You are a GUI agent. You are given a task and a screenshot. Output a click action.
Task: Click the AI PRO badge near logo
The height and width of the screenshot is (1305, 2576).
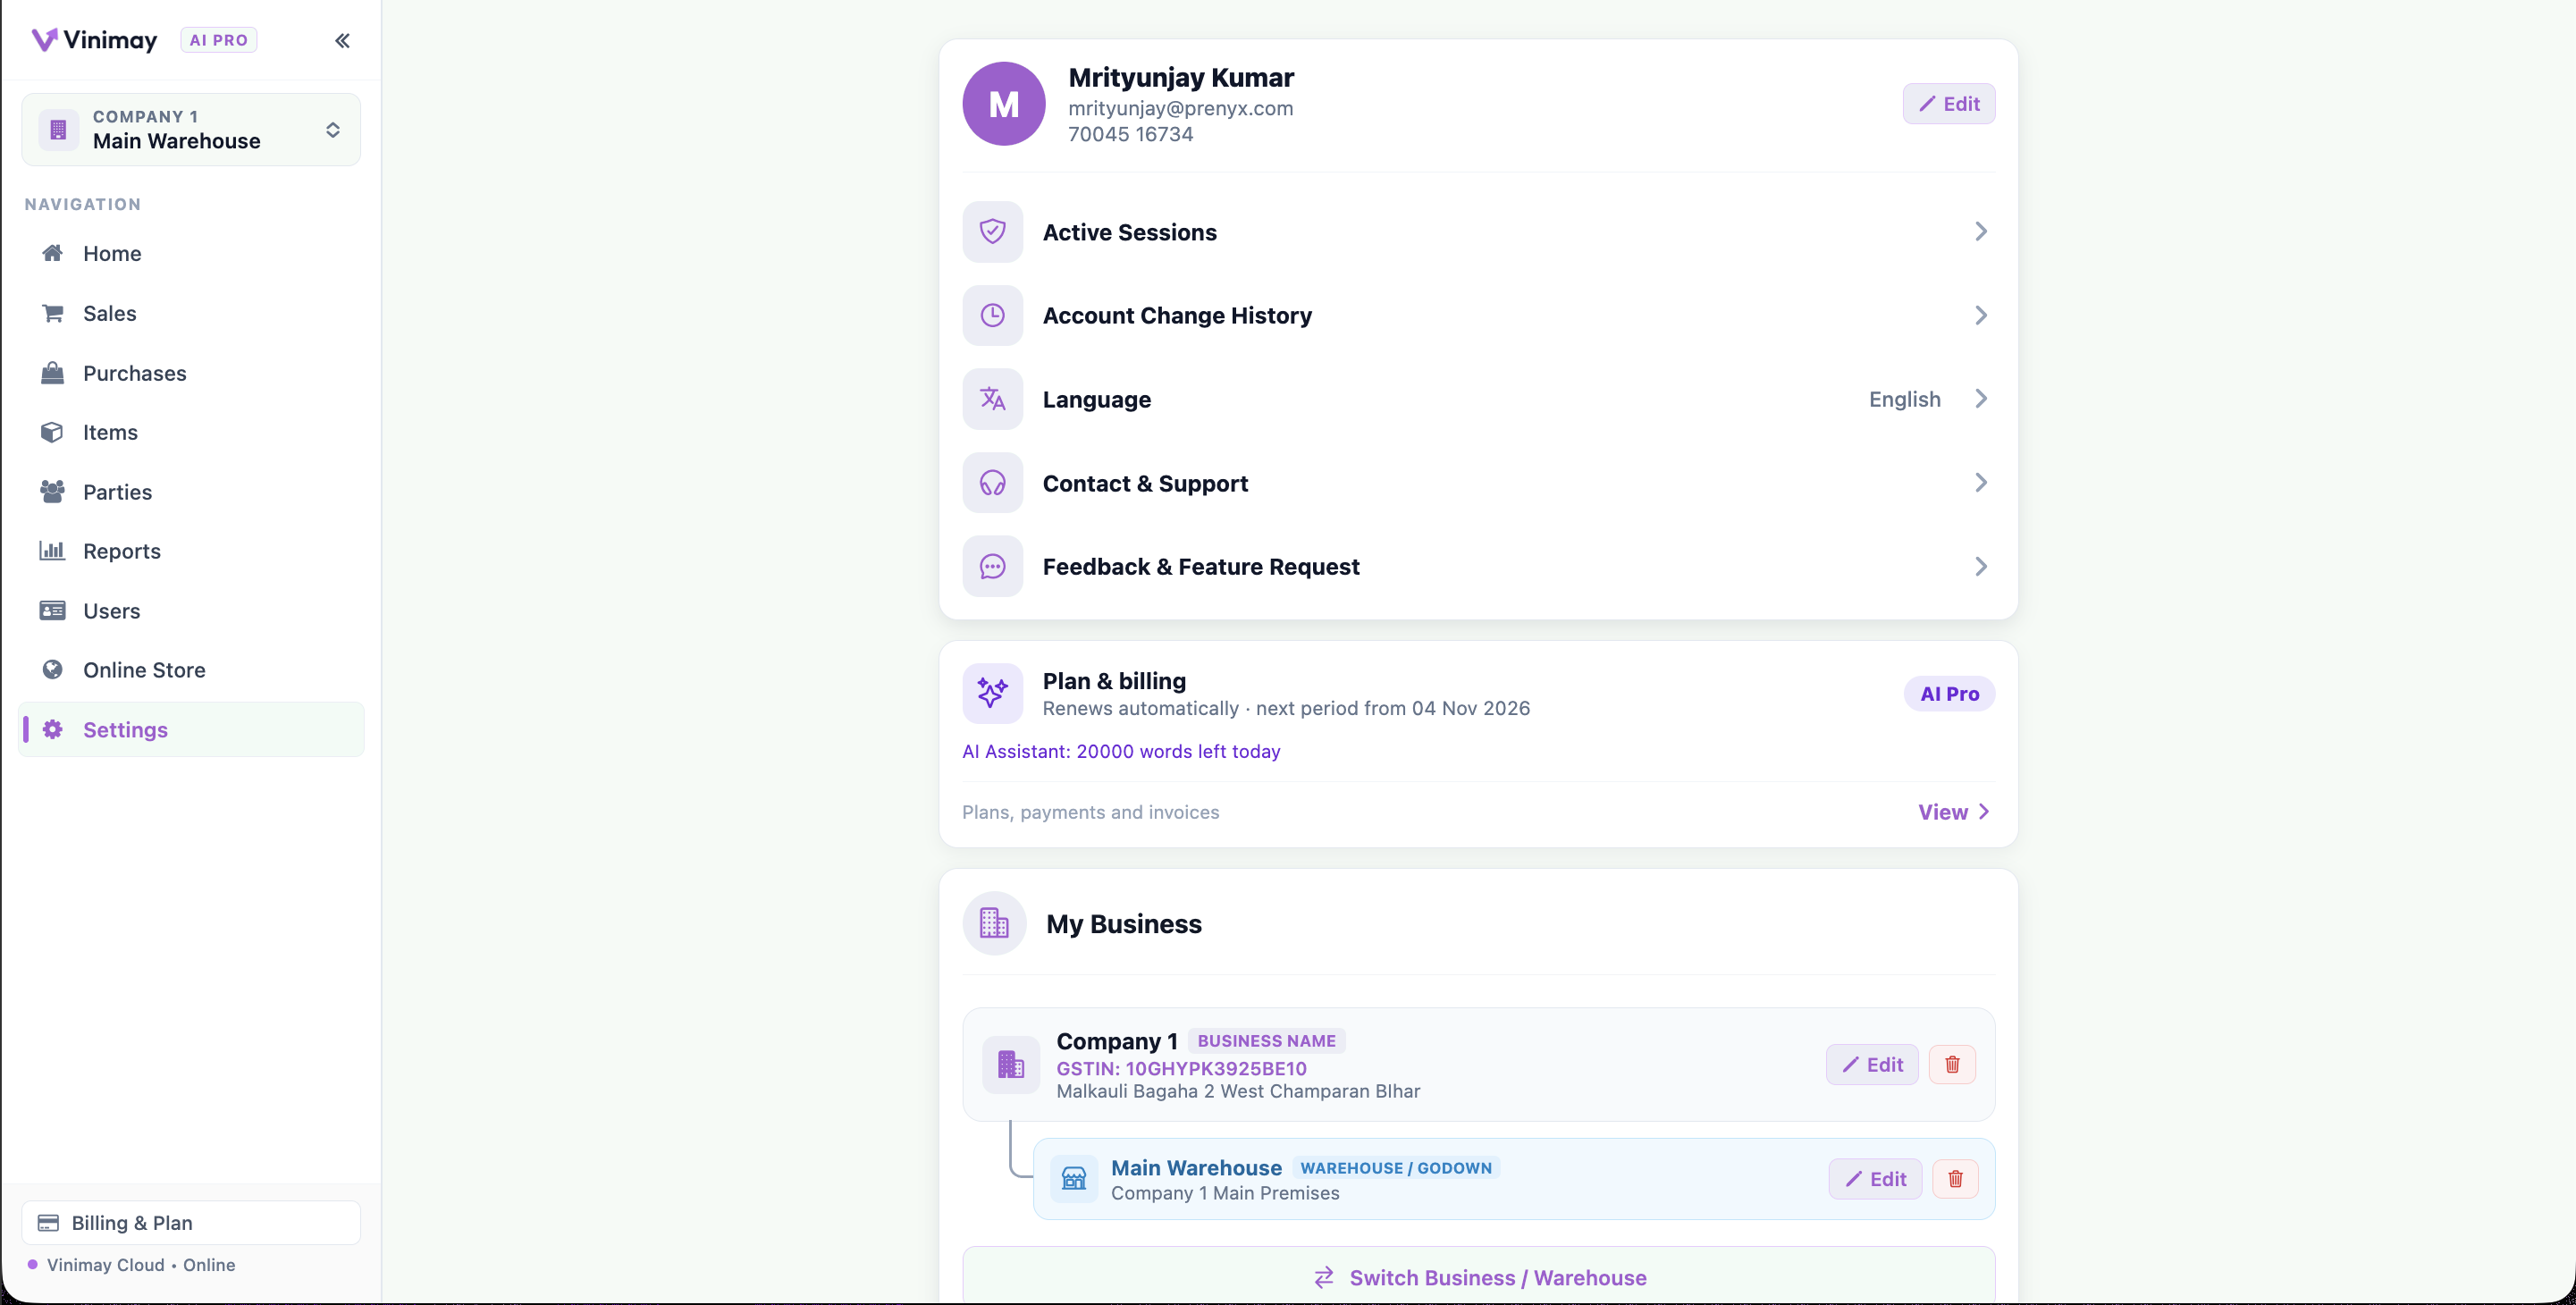pyautogui.click(x=219, y=40)
